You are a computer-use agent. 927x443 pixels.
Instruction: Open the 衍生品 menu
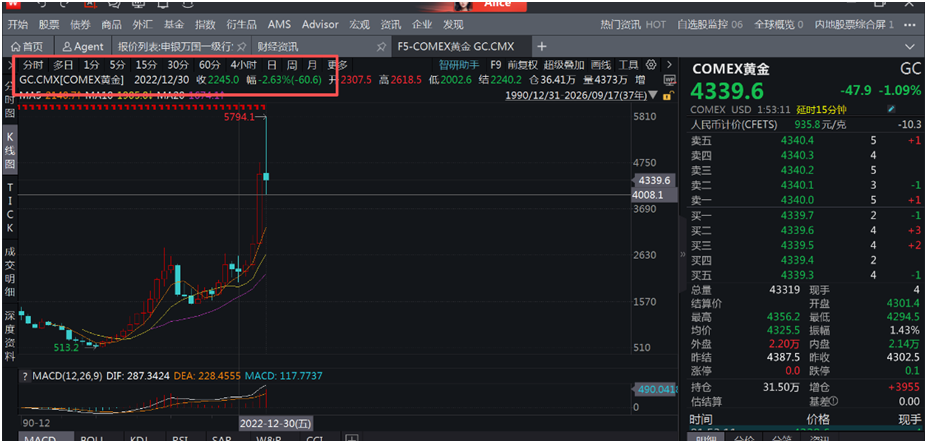(241, 25)
